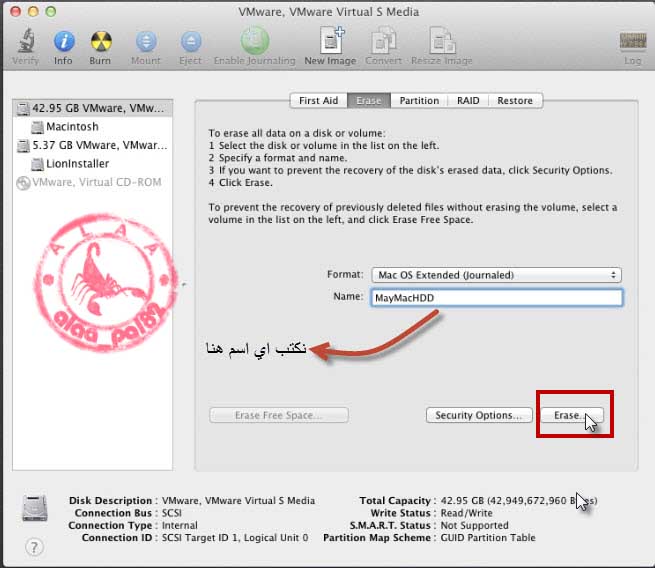Image resolution: width=655 pixels, height=568 pixels.
Task: Click the Mount toolbar icon
Action: pos(146,42)
